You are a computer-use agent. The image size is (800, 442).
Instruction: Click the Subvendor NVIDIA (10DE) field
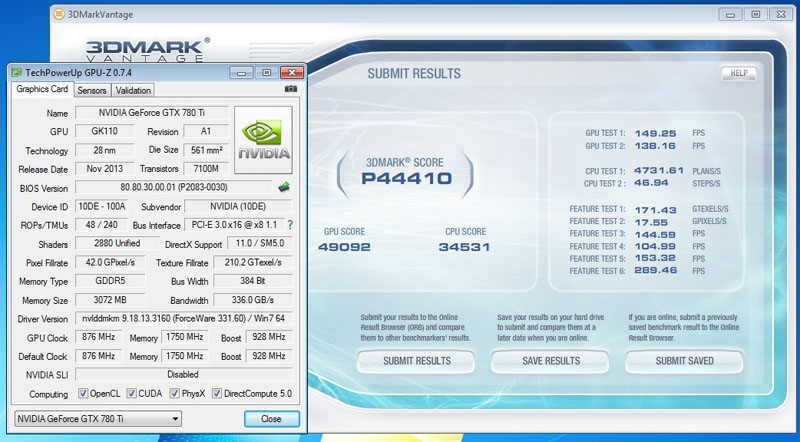(238, 206)
